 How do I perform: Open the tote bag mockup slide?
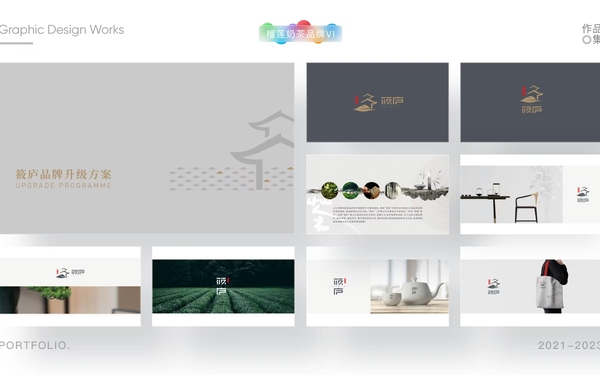530,286
